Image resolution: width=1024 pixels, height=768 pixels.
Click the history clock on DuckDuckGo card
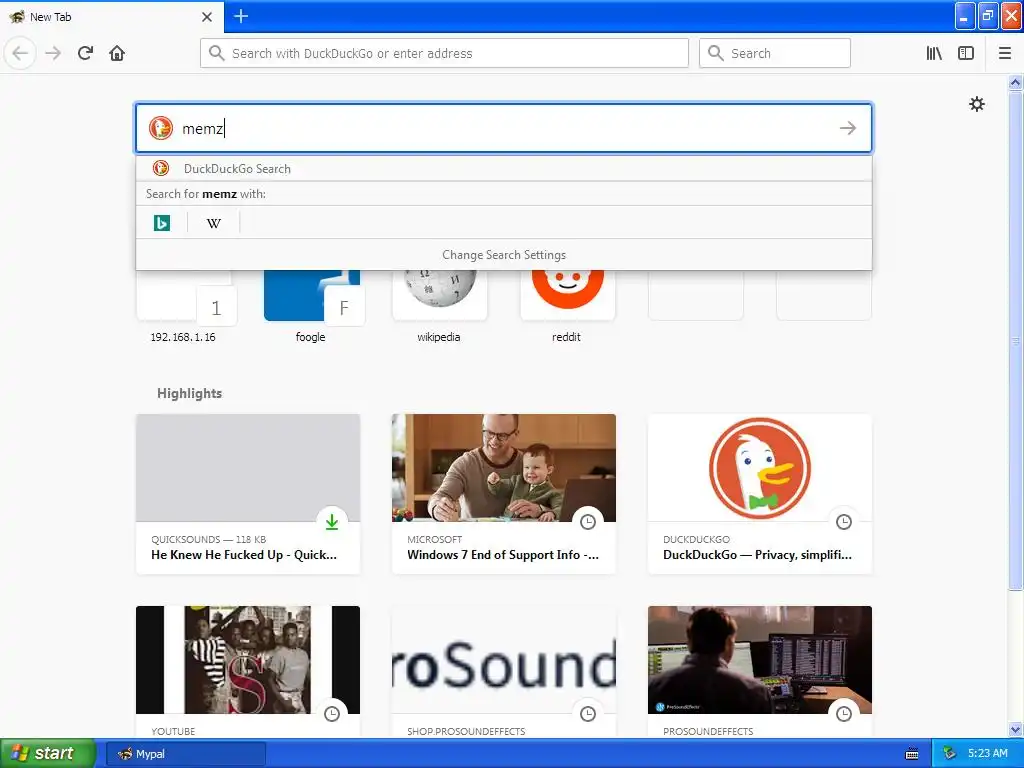pos(844,522)
